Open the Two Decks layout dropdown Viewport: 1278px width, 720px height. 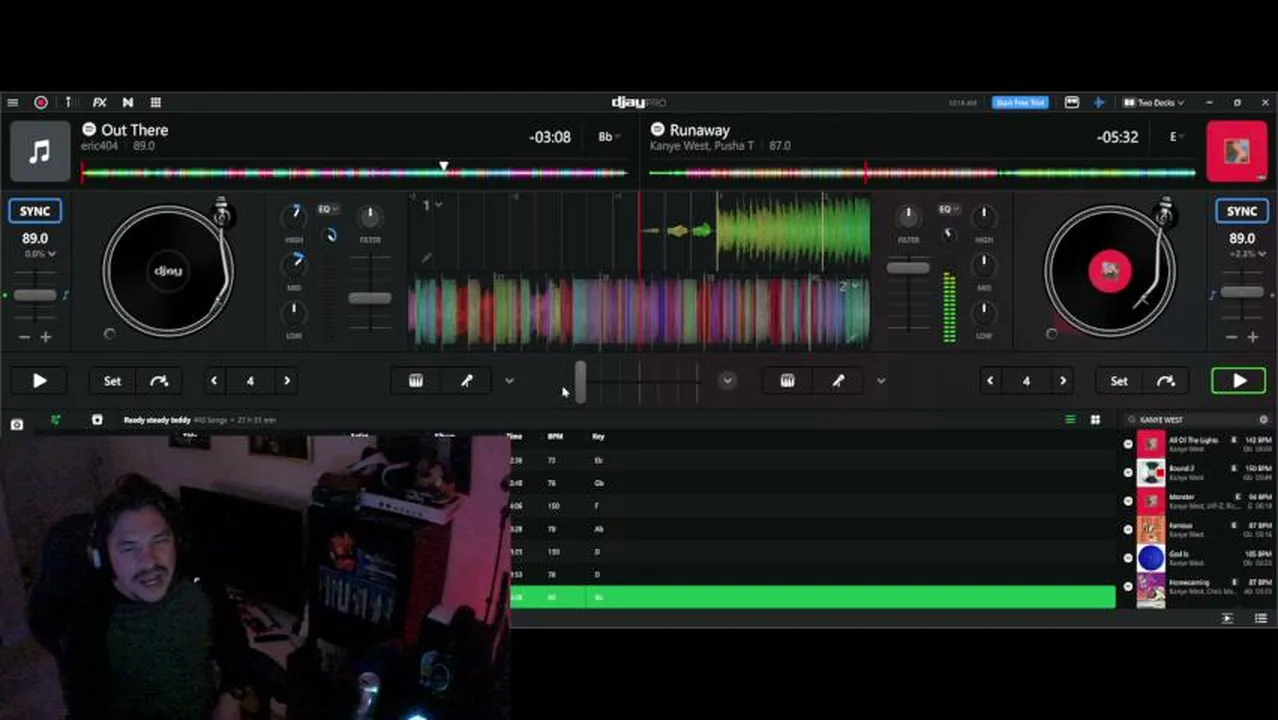click(x=1154, y=102)
